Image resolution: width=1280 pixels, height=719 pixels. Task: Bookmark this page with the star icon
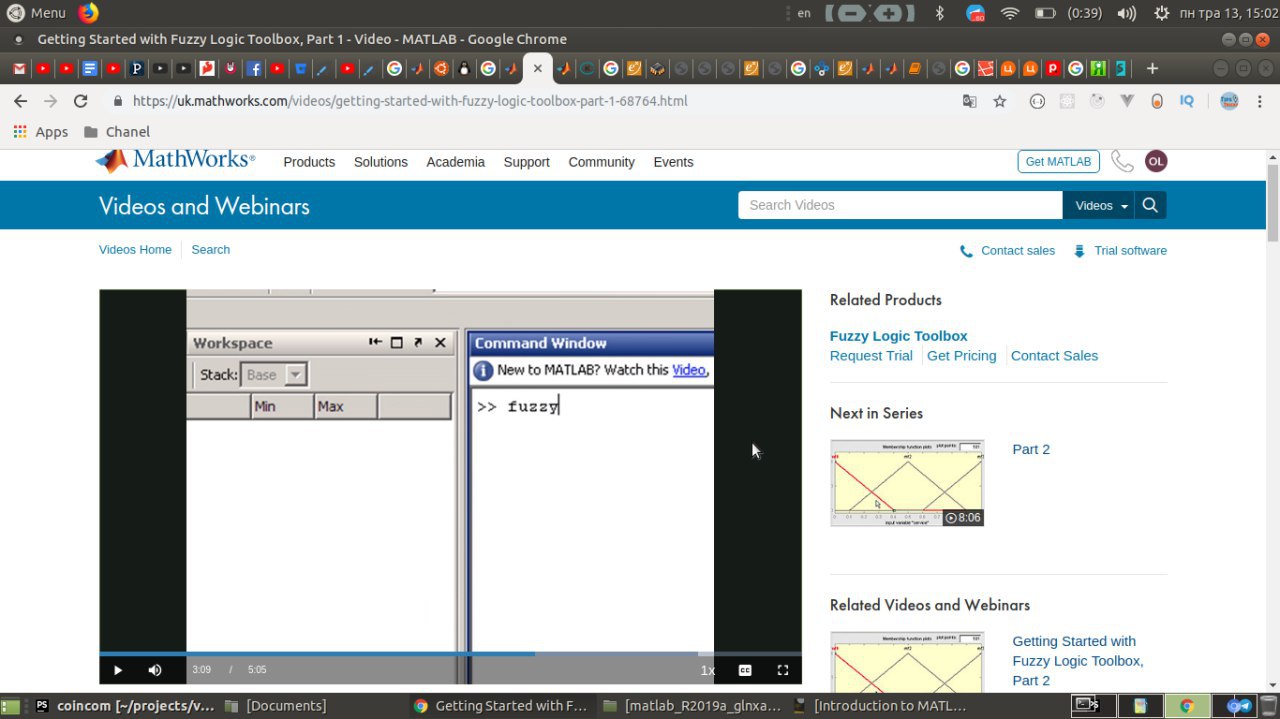[x=999, y=101]
